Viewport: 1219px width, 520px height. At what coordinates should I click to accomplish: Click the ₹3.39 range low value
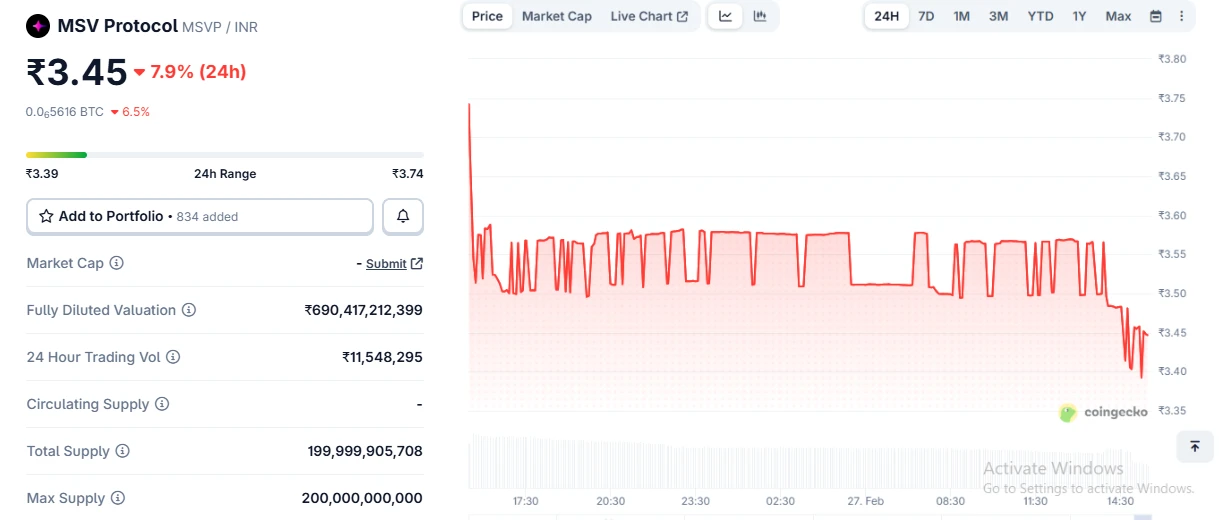point(42,174)
